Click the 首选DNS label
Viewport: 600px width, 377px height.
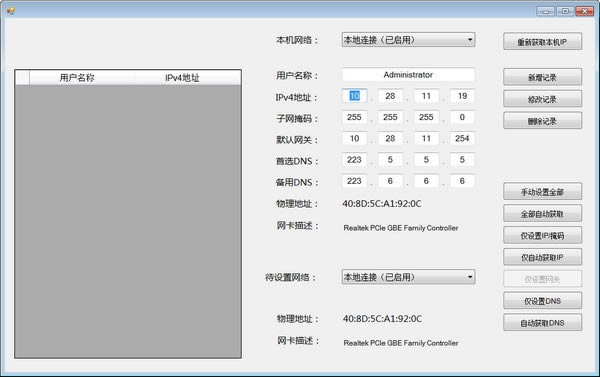point(297,162)
